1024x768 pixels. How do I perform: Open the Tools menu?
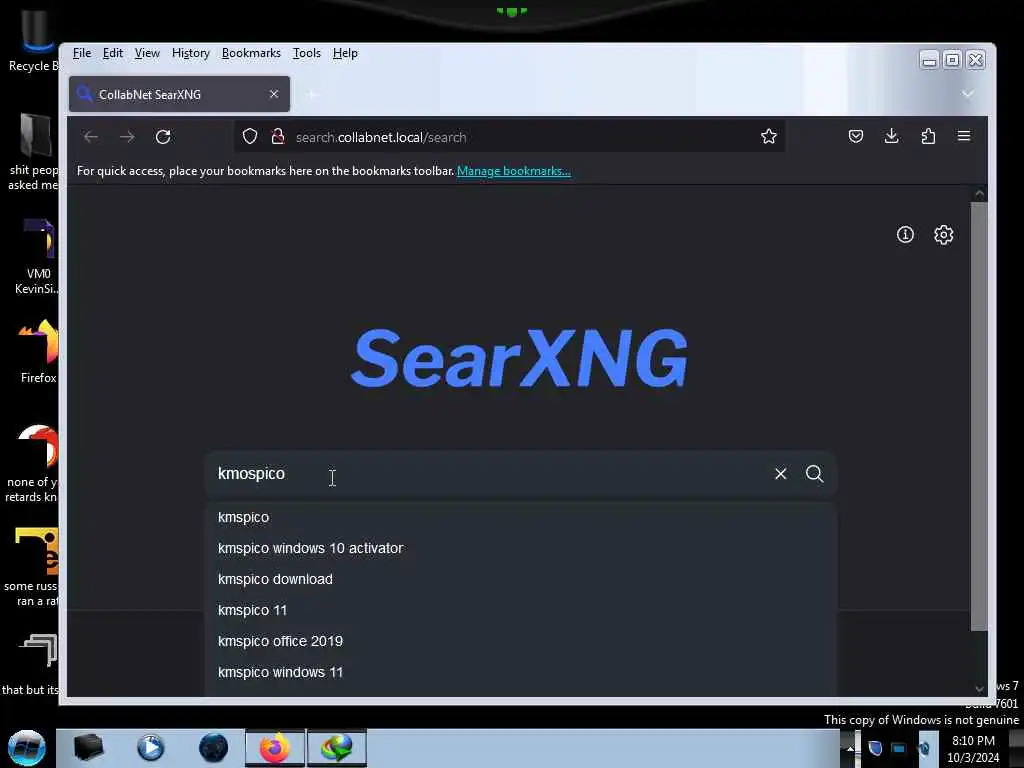(306, 53)
